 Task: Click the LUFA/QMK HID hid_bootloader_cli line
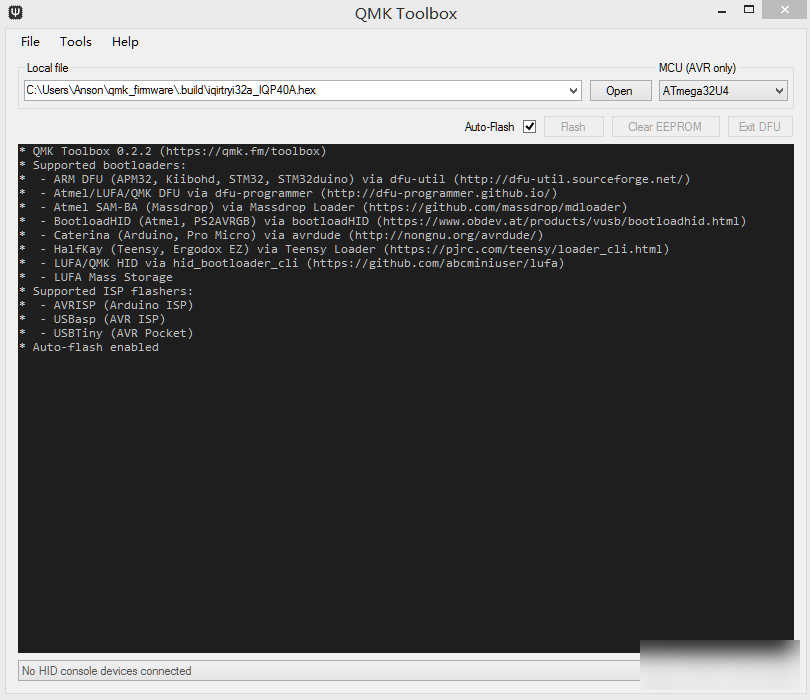tap(292, 263)
